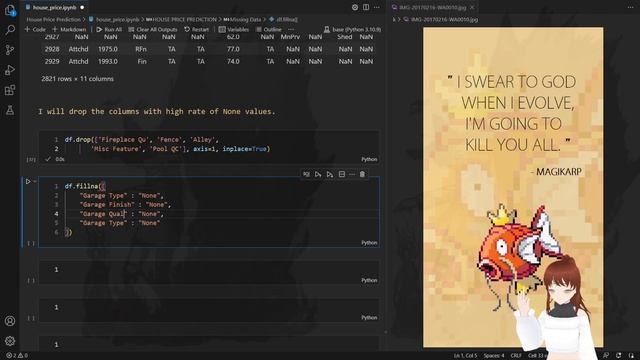
Task: Open the Variables panel
Action: coord(233,29)
